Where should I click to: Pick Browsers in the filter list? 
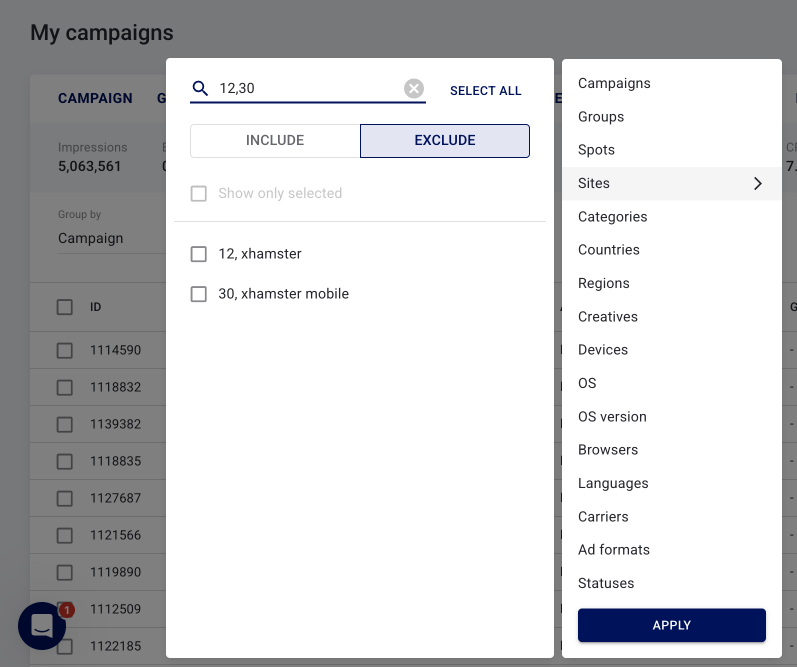point(608,450)
